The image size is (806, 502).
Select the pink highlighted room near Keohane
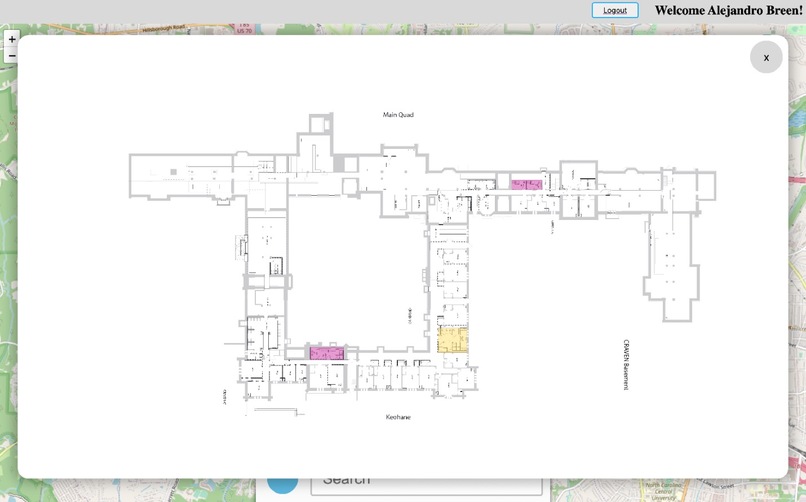coord(327,353)
